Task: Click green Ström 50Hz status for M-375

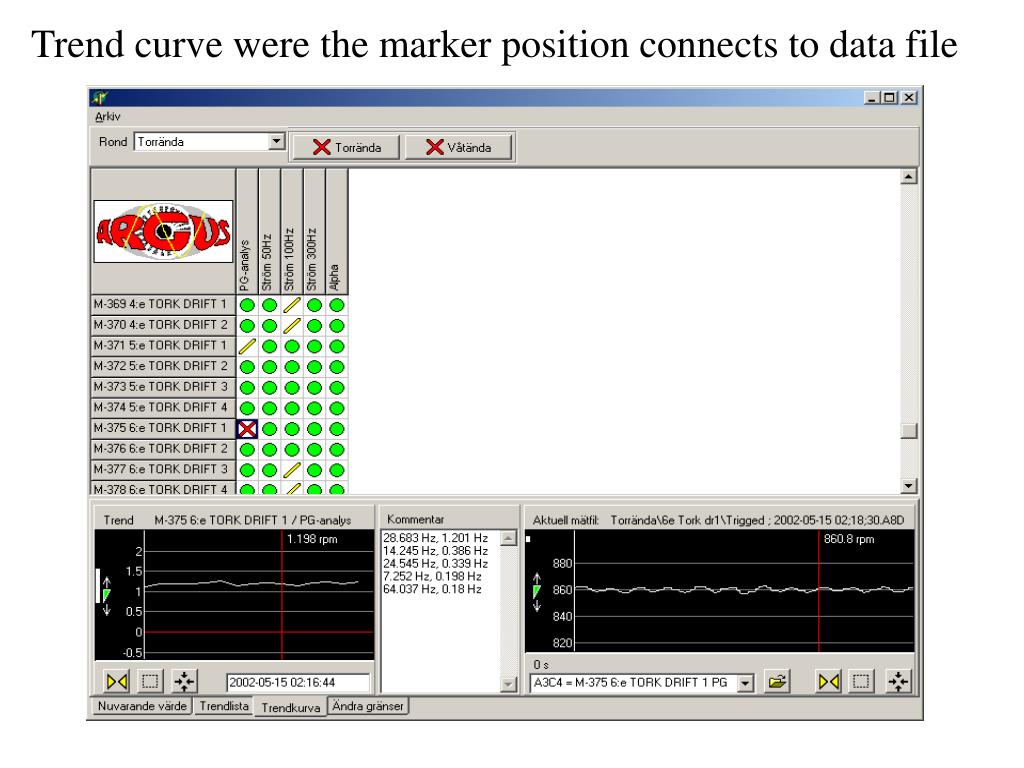Action: click(x=269, y=429)
